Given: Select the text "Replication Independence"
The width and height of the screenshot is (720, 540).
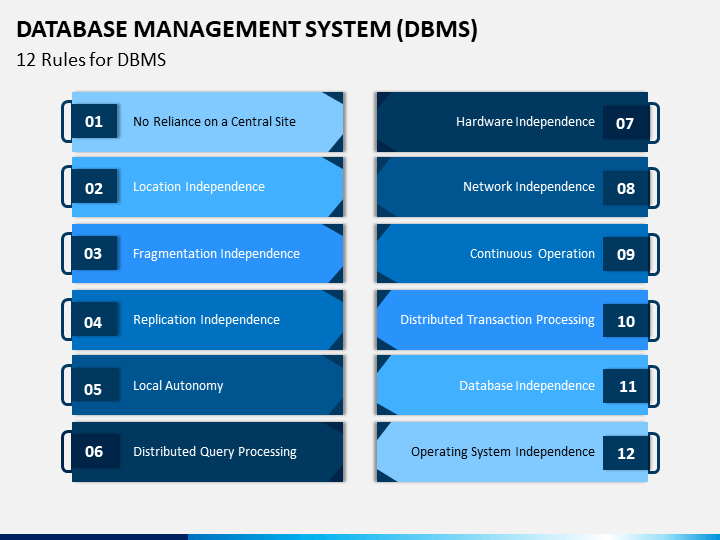Looking at the screenshot, I should [206, 320].
